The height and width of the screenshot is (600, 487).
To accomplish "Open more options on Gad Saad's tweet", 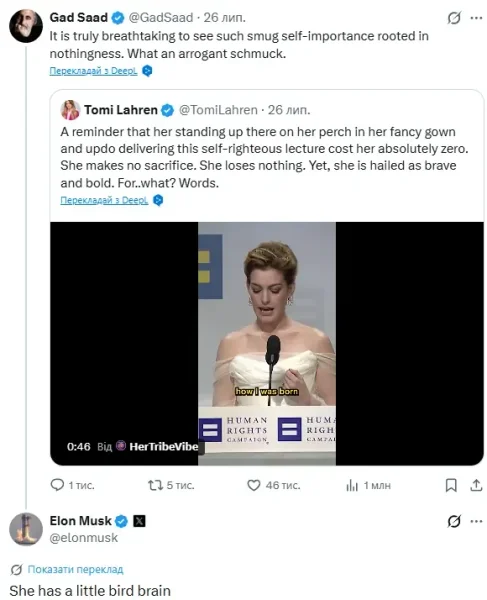I will [476, 18].
